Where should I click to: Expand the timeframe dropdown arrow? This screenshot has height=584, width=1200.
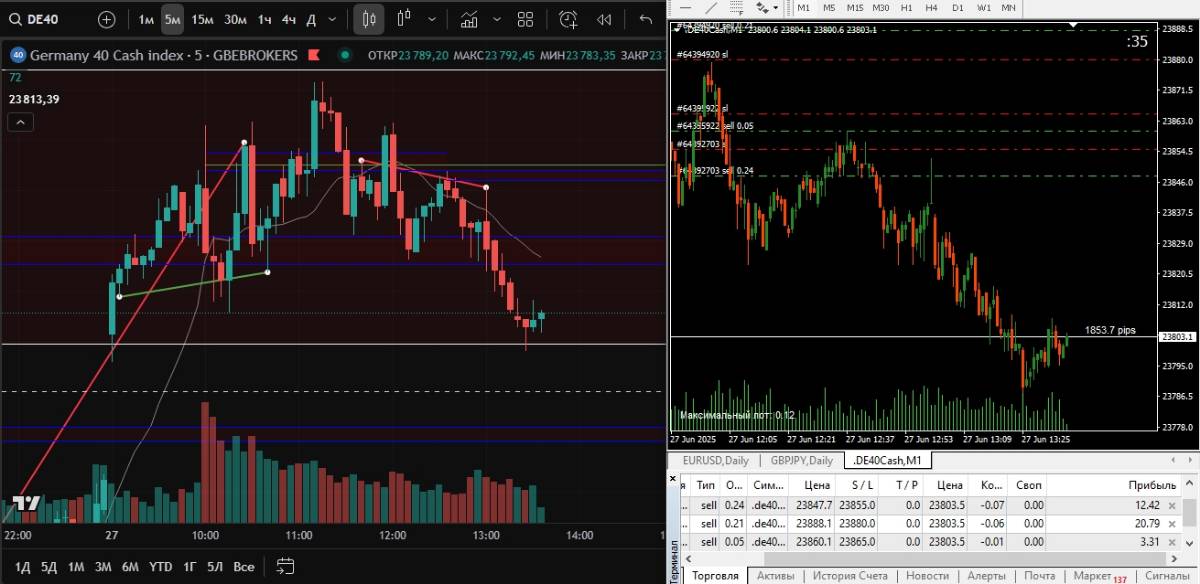(333, 19)
